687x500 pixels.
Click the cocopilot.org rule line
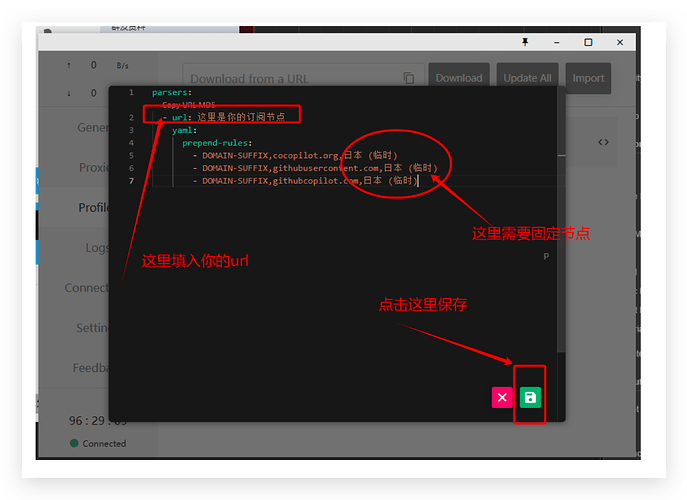pyautogui.click(x=295, y=156)
